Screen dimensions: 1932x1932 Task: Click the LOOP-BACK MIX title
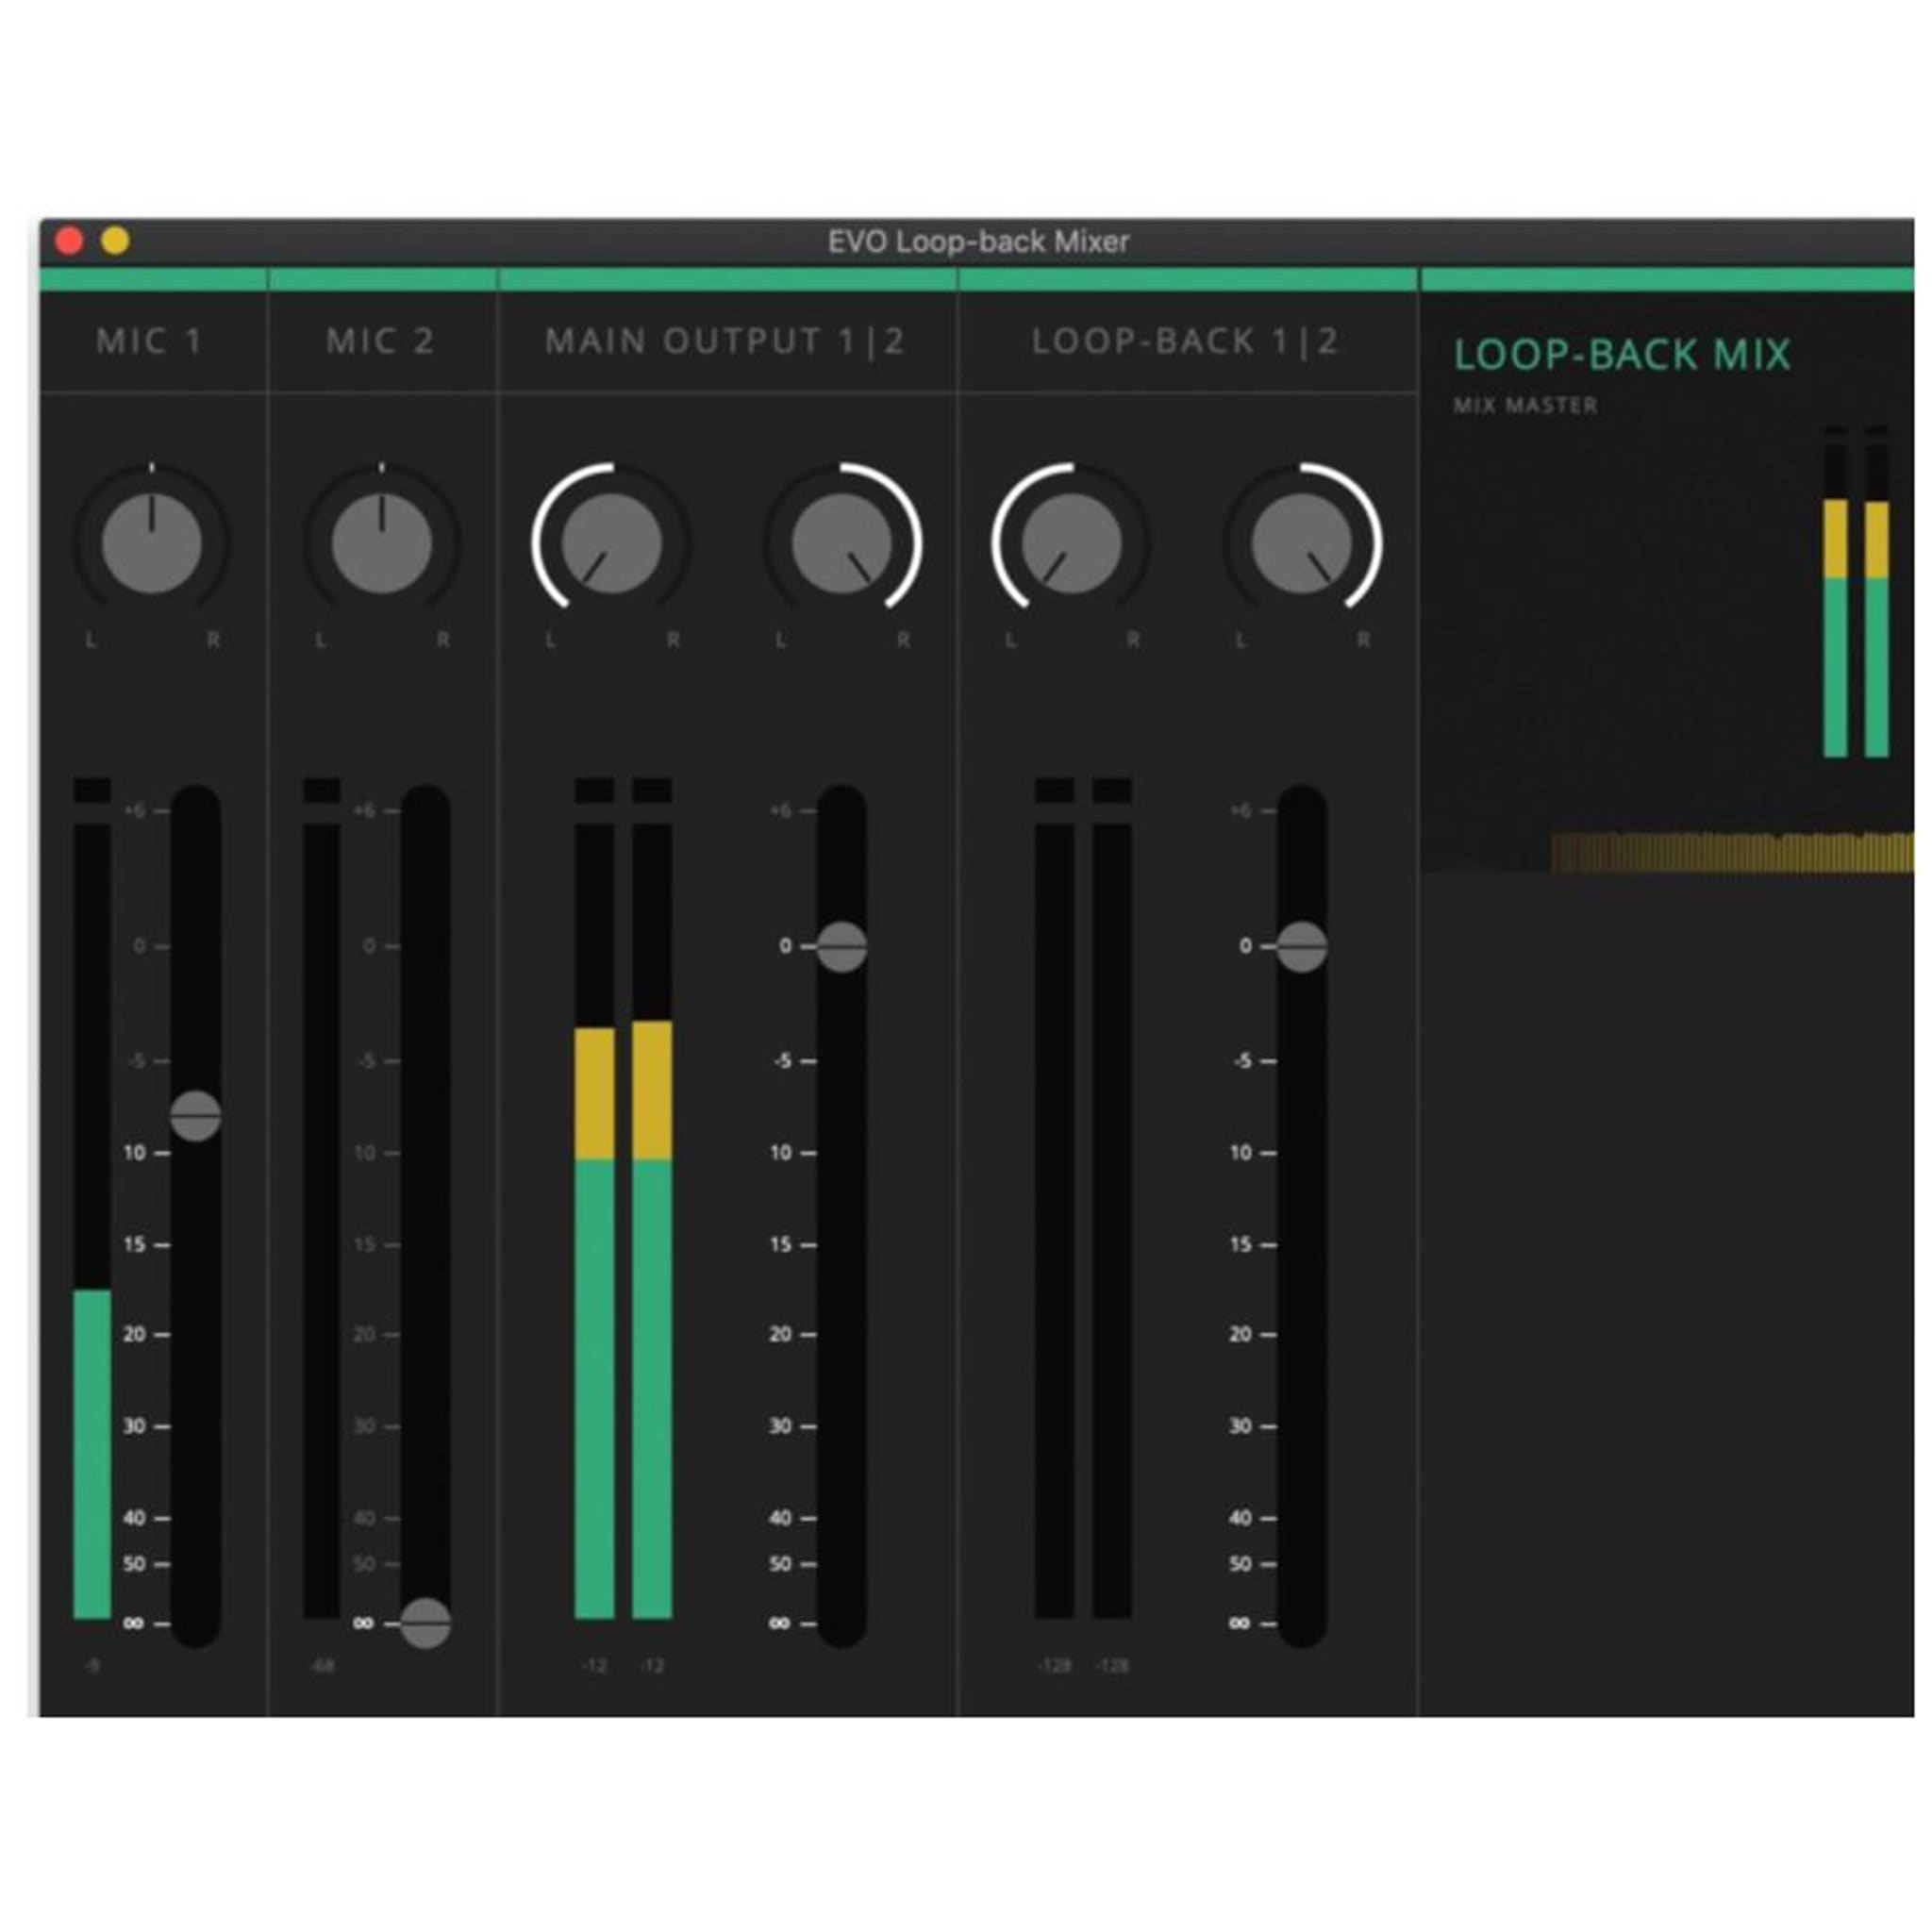click(x=1621, y=355)
